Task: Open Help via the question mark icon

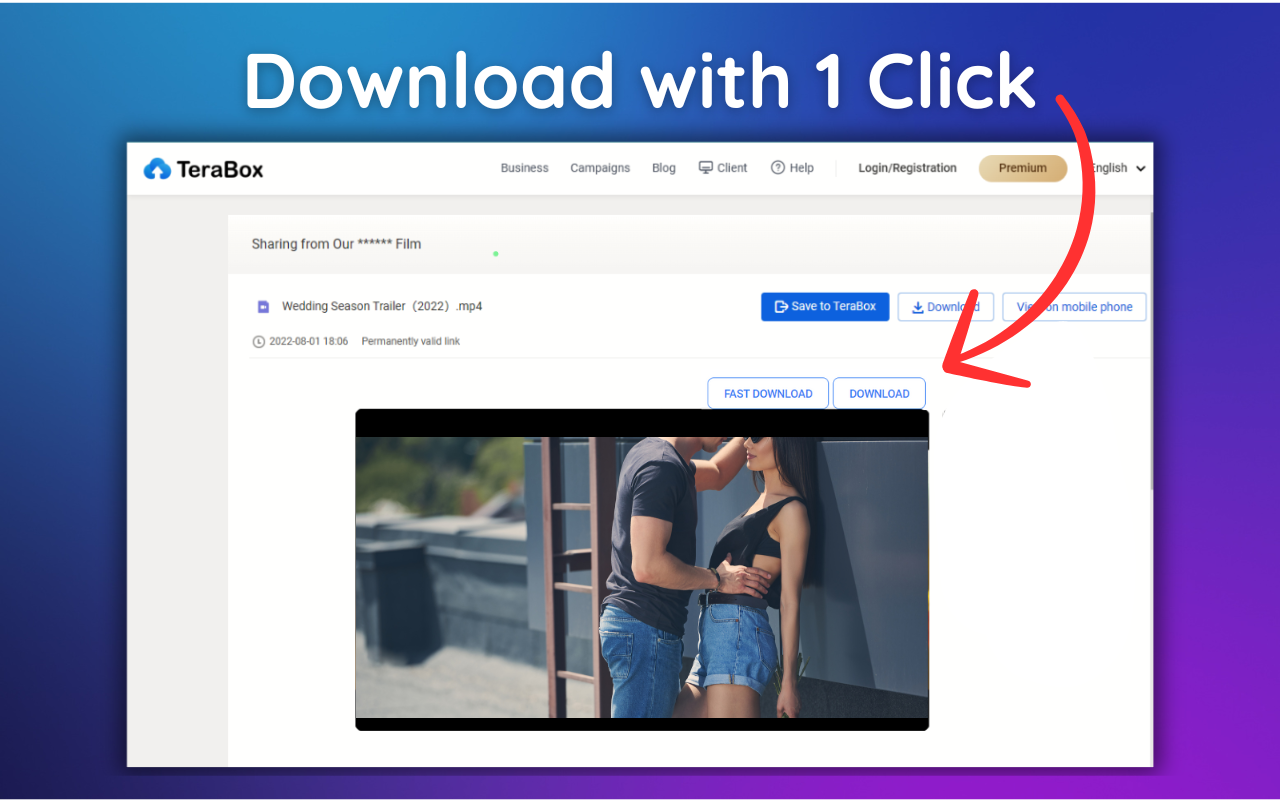Action: coord(777,167)
